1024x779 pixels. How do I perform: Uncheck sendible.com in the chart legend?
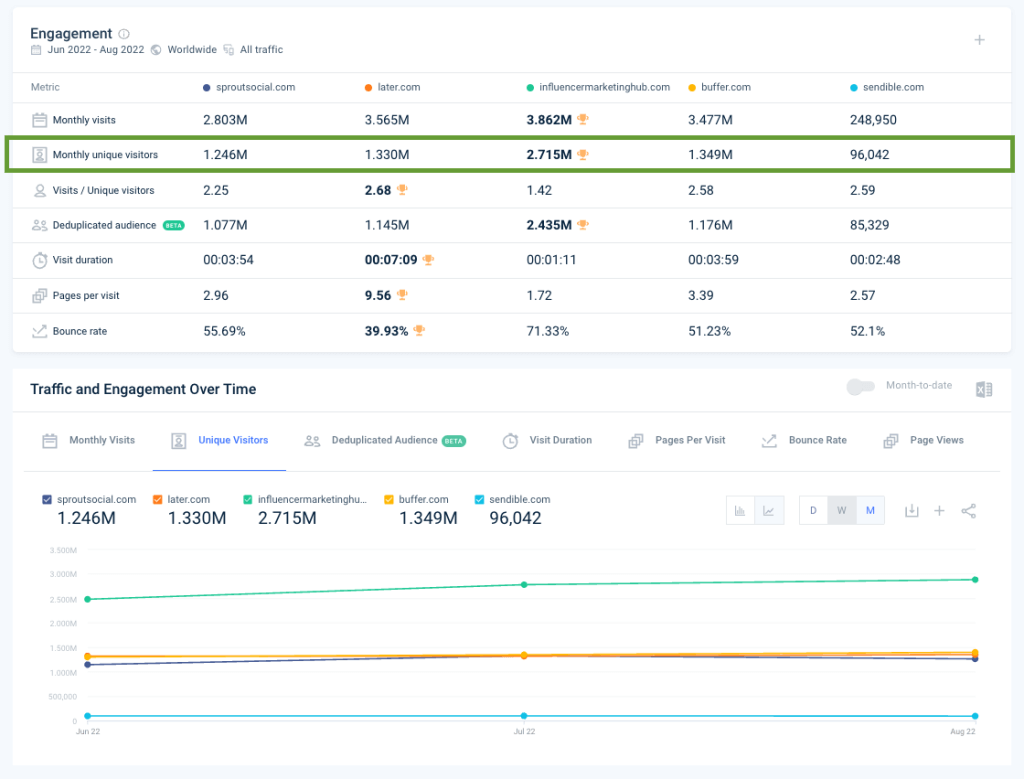(481, 499)
